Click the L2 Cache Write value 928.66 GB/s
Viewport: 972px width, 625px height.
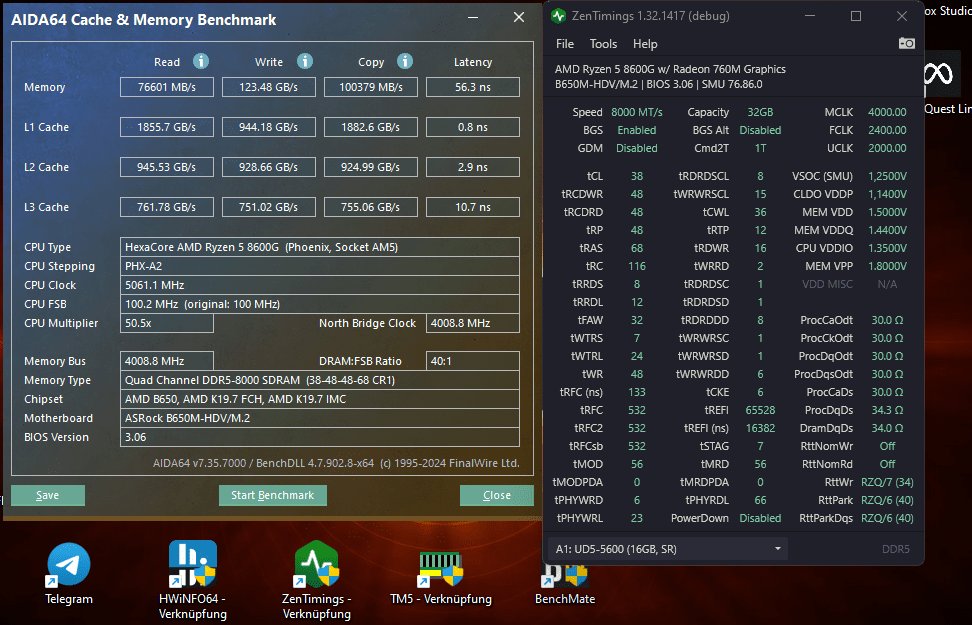(268, 167)
